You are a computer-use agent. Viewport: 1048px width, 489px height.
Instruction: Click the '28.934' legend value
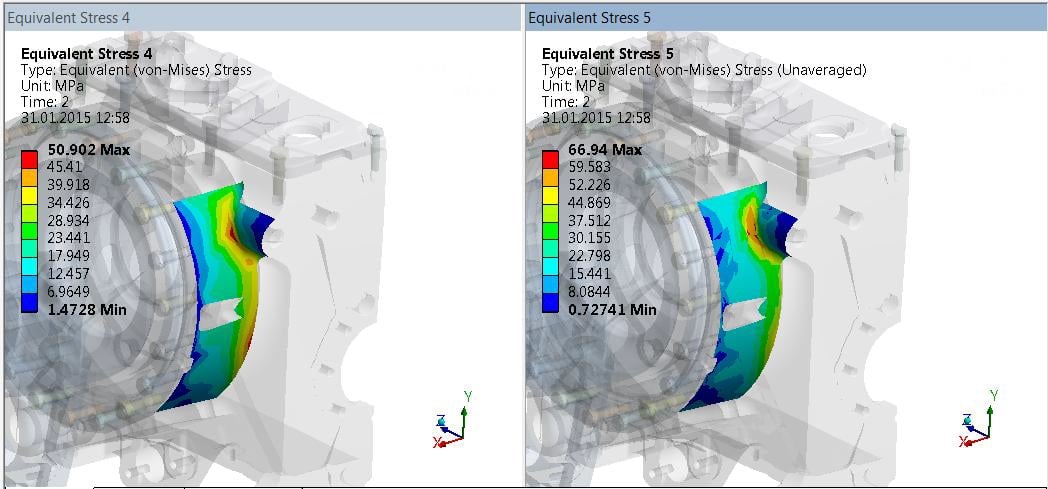point(68,220)
